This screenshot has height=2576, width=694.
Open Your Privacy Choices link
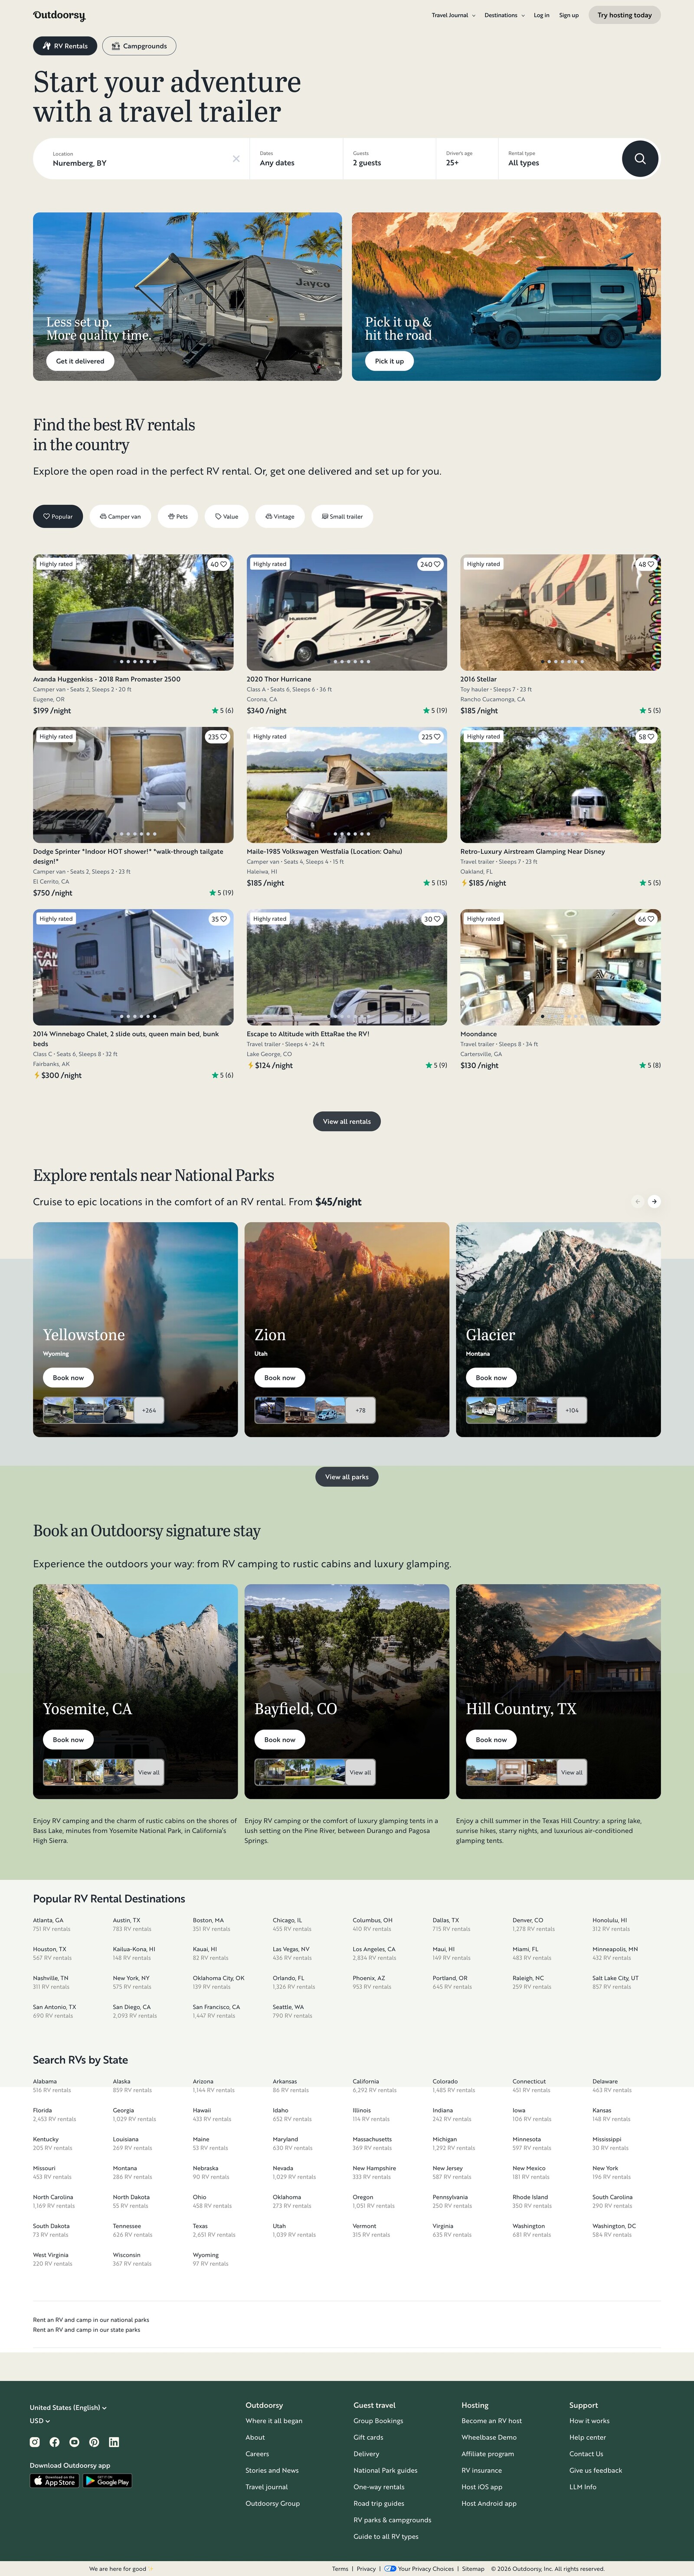tap(419, 2568)
